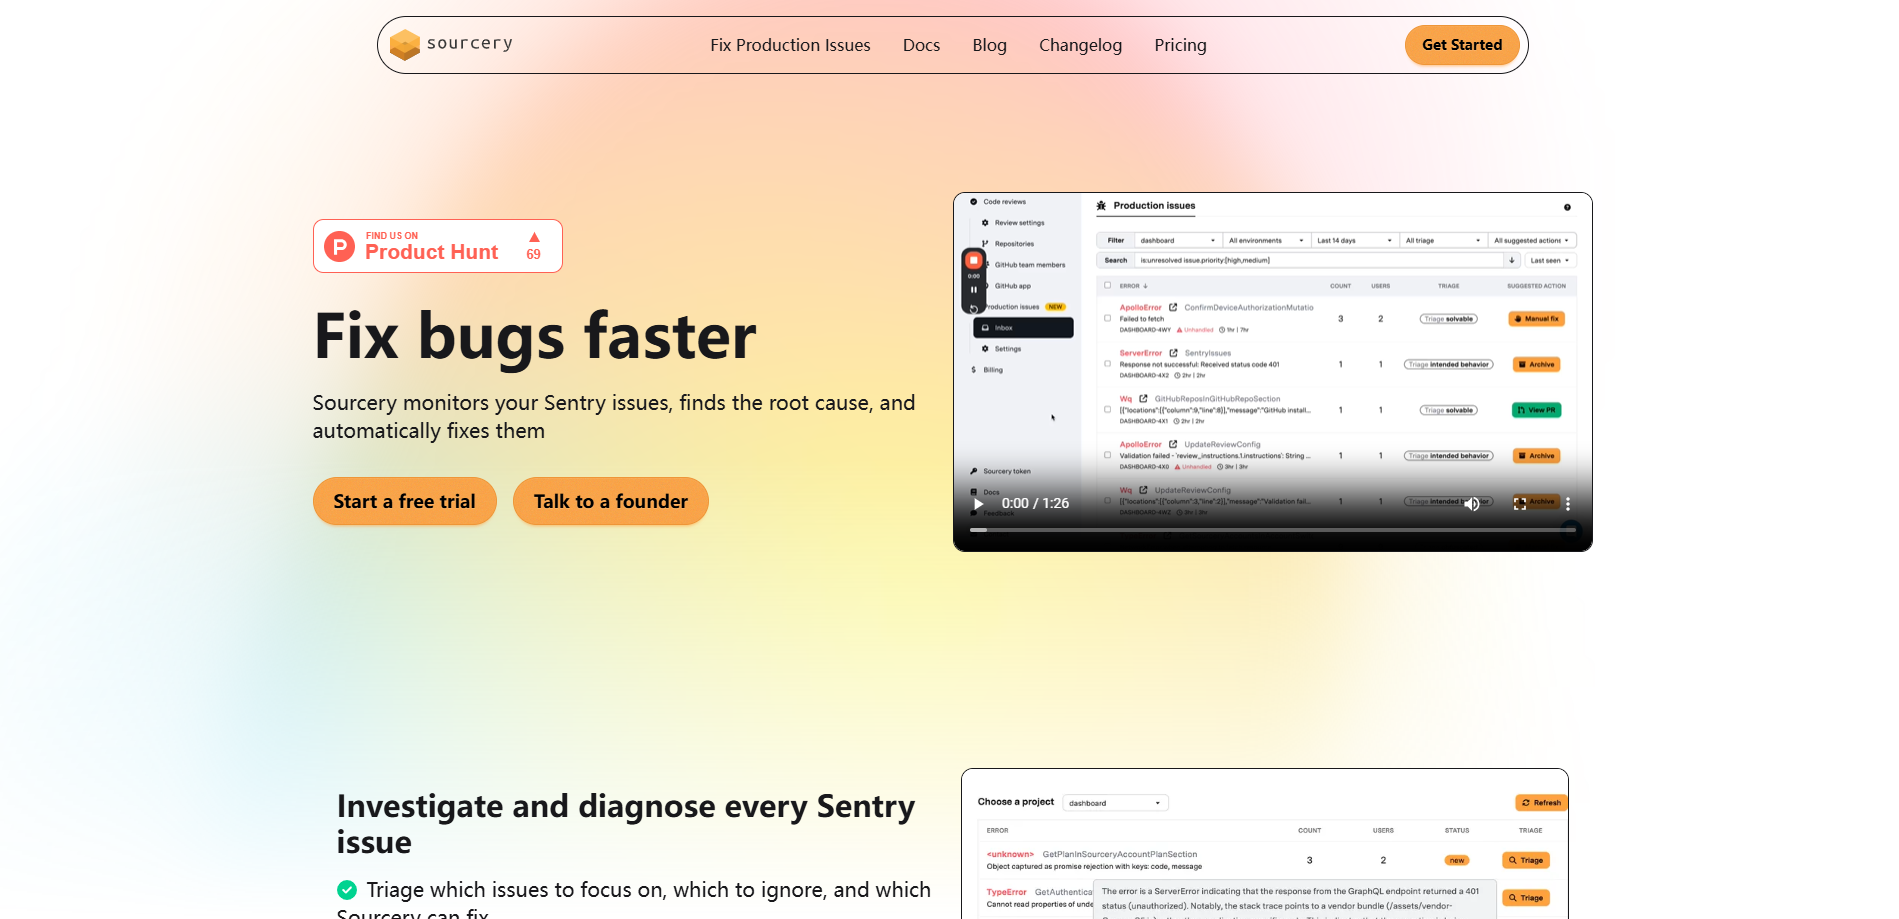Expand the Last 14 days filter
This screenshot has width=1899, height=919.
(1353, 240)
